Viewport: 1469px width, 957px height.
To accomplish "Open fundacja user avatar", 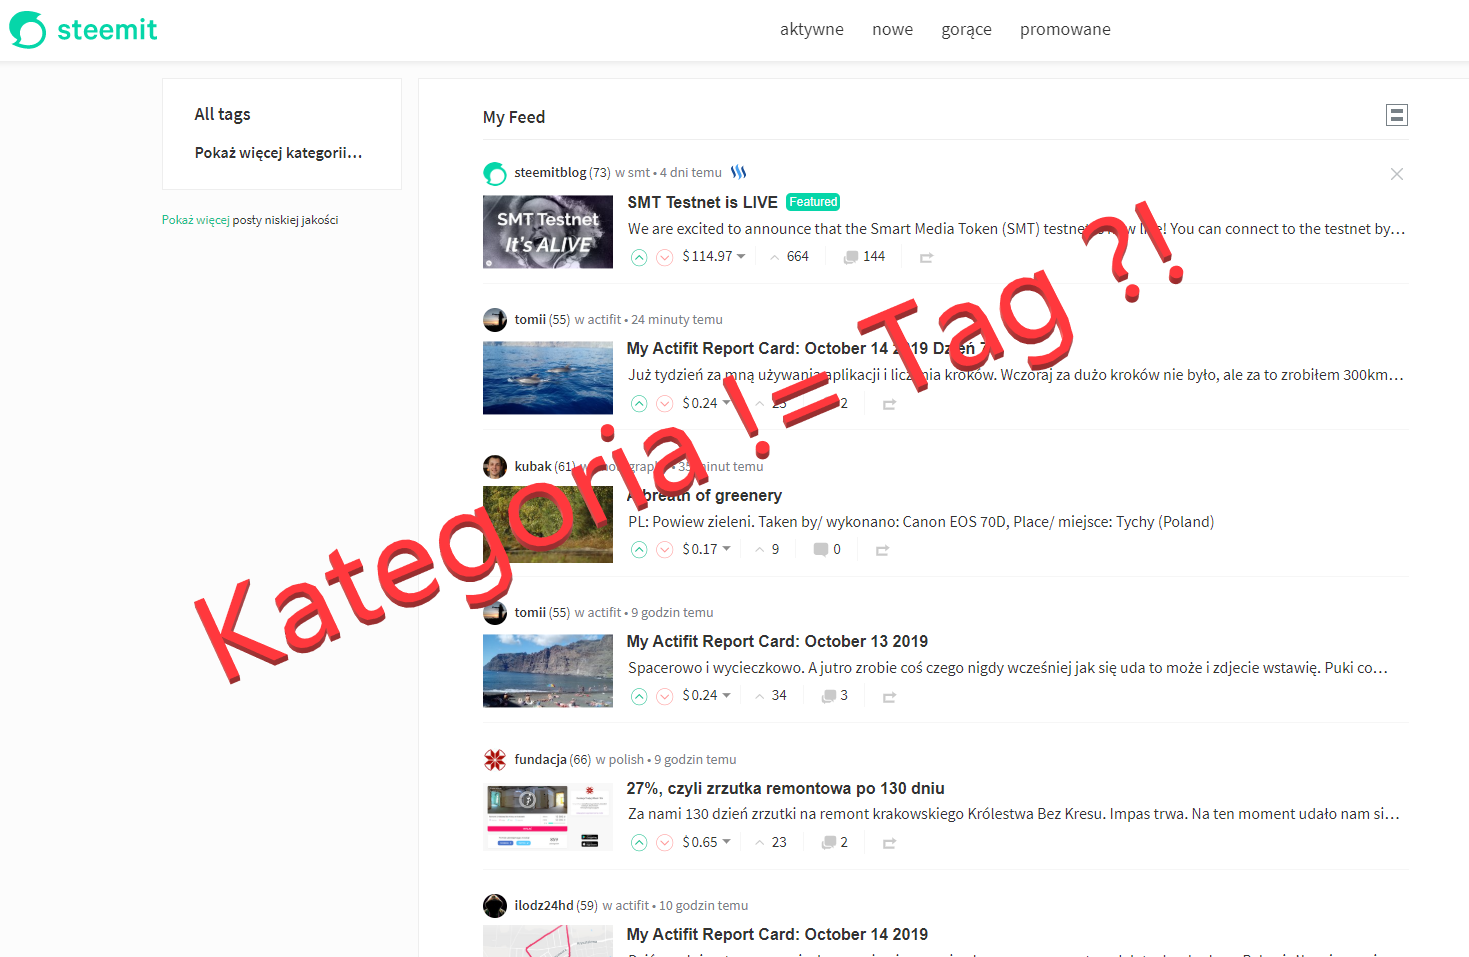I will (x=495, y=760).
